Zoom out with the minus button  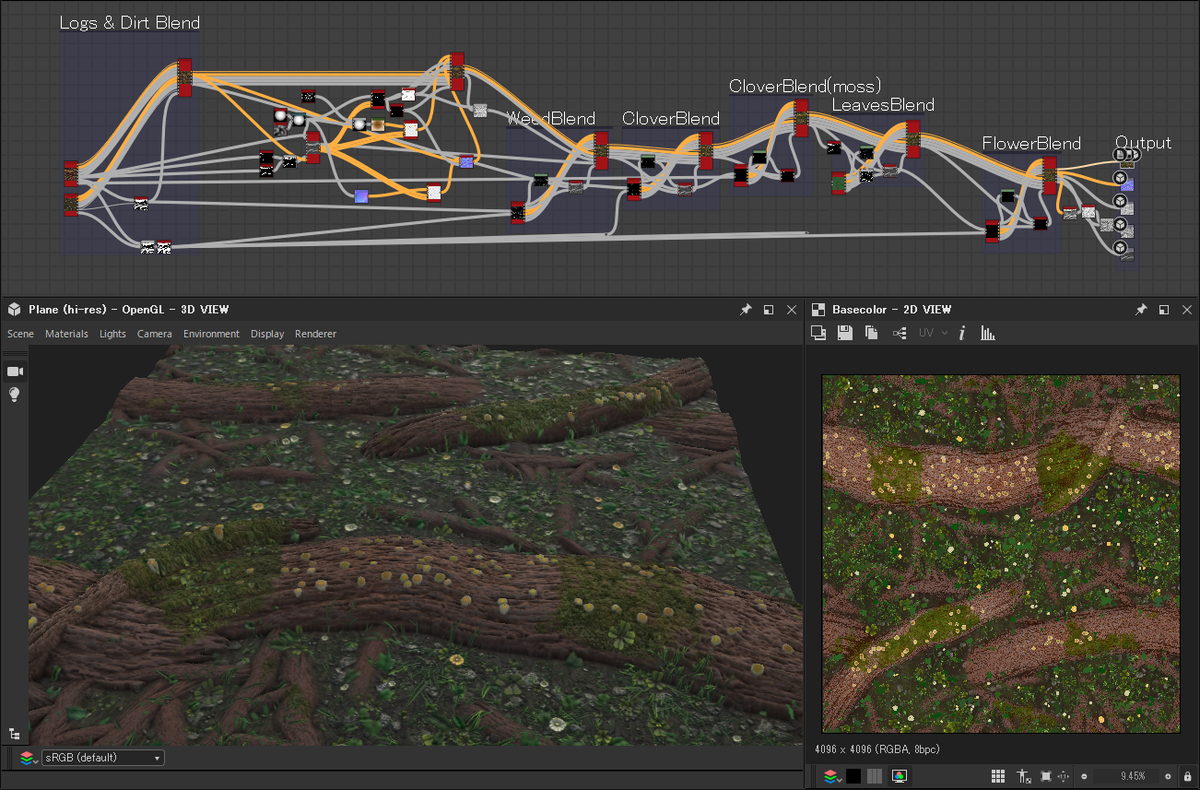tap(1084, 776)
